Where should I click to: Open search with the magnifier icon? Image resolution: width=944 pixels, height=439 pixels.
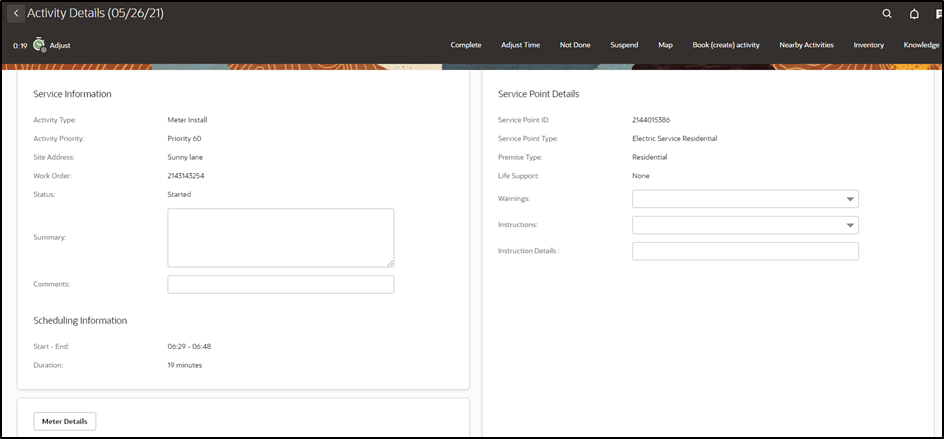[x=887, y=14]
